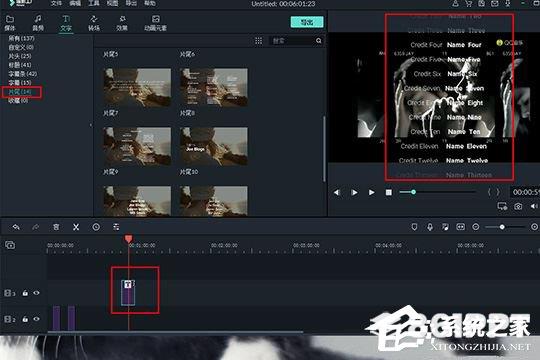
Task: Click the preview timecode field
Action: pos(525,192)
